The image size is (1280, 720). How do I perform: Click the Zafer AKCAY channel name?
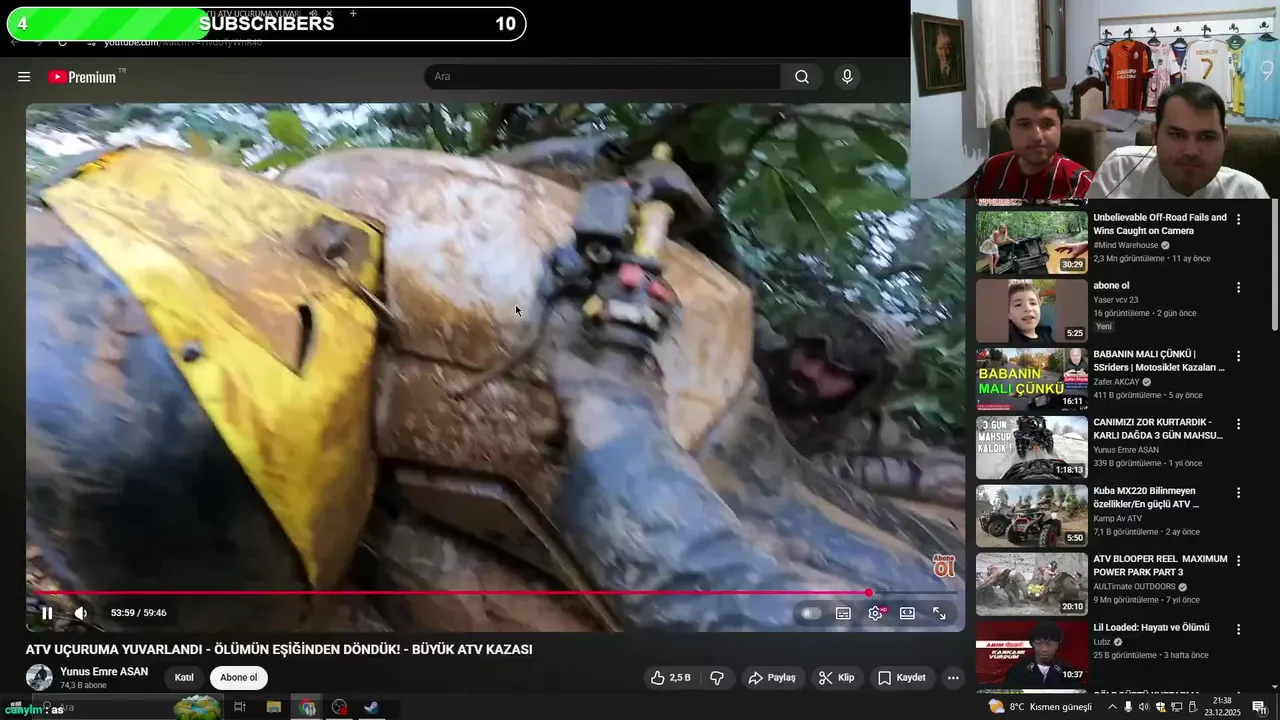tap(1118, 382)
